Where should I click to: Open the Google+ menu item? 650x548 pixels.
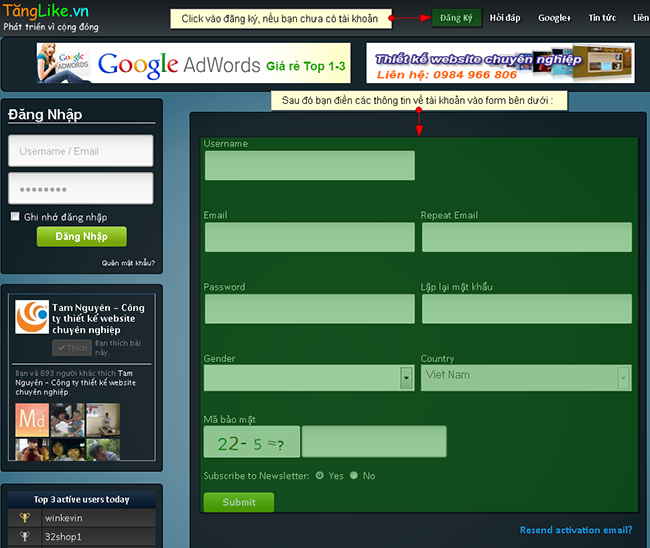tap(554, 18)
